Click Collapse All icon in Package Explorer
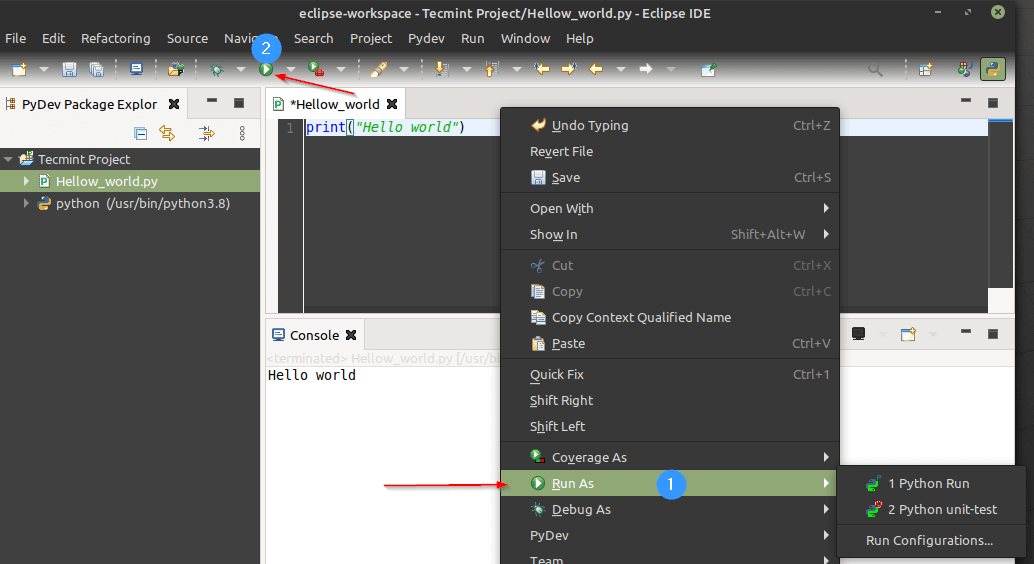Screen dimensions: 1034x564 (140, 133)
